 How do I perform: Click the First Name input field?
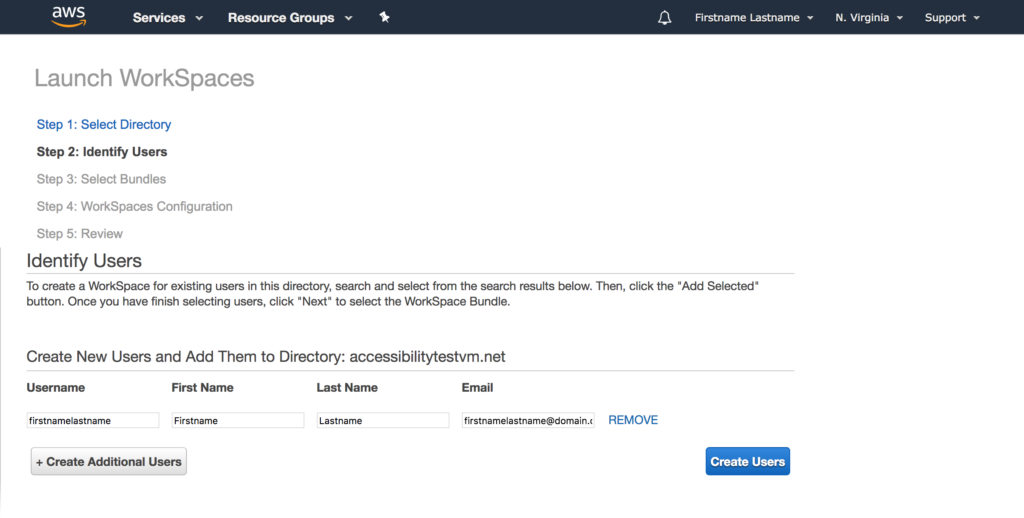point(238,420)
